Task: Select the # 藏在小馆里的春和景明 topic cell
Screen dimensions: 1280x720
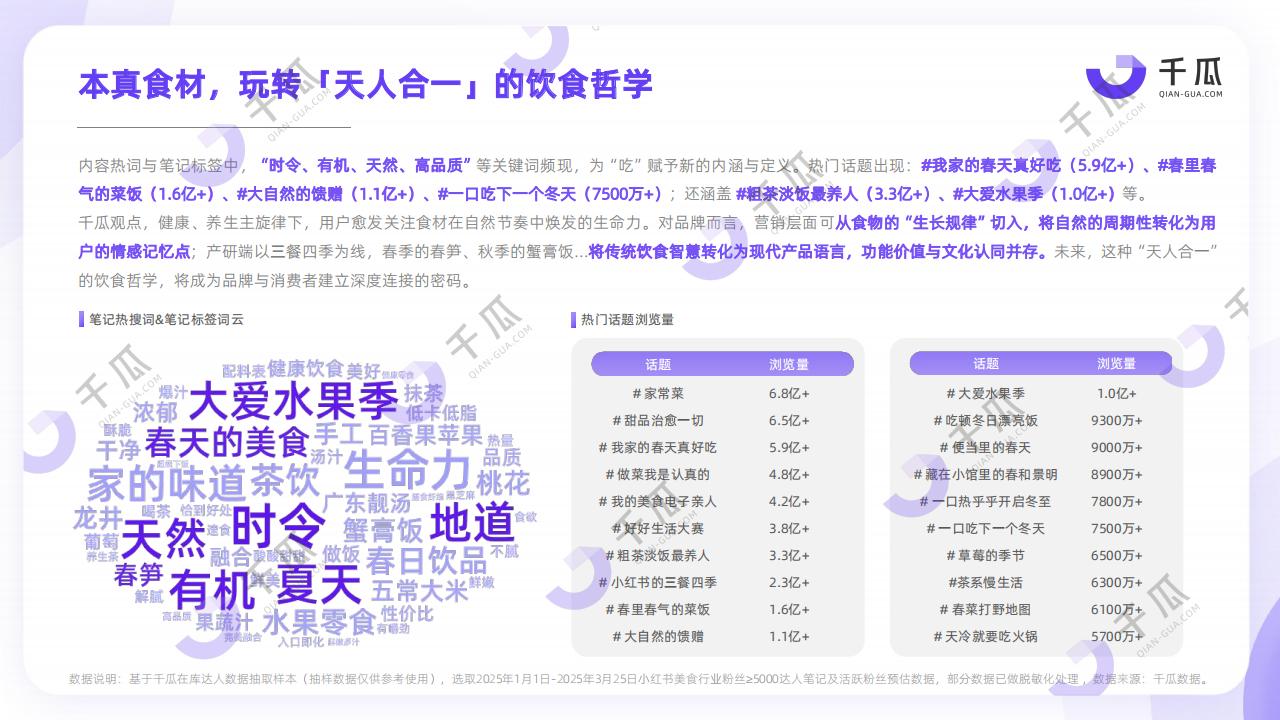Action: 986,475
